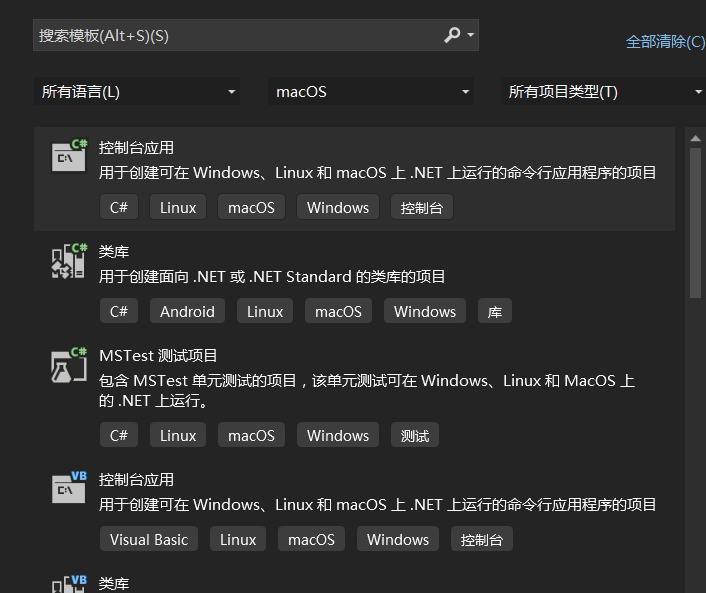
Task: Select the MSTest 测试项目 title
Action: tap(158, 356)
